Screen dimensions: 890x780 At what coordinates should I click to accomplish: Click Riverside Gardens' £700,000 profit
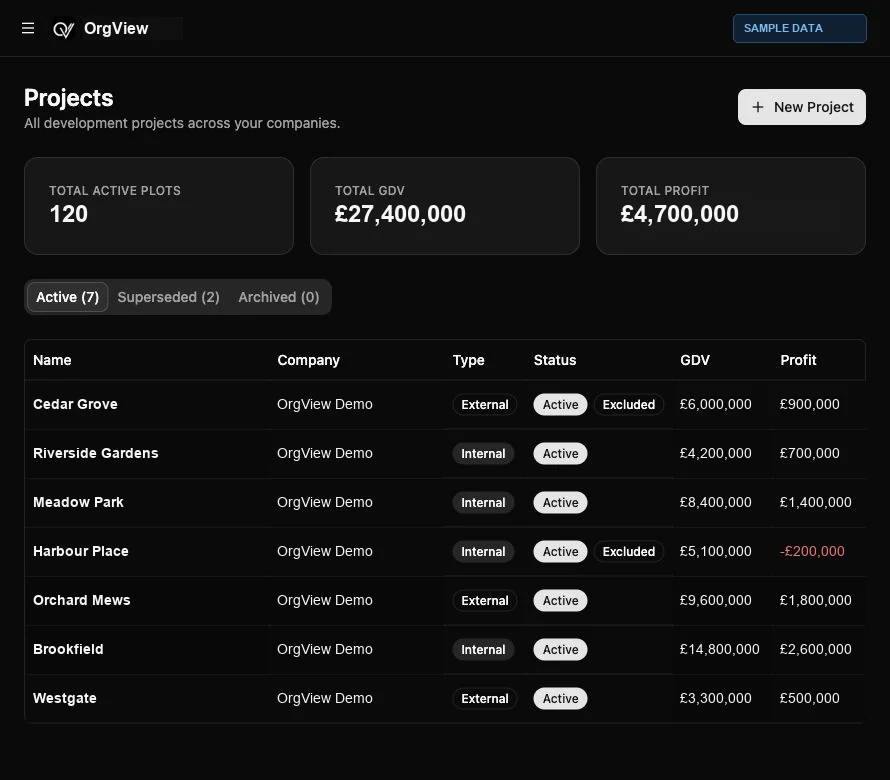[x=809, y=453]
